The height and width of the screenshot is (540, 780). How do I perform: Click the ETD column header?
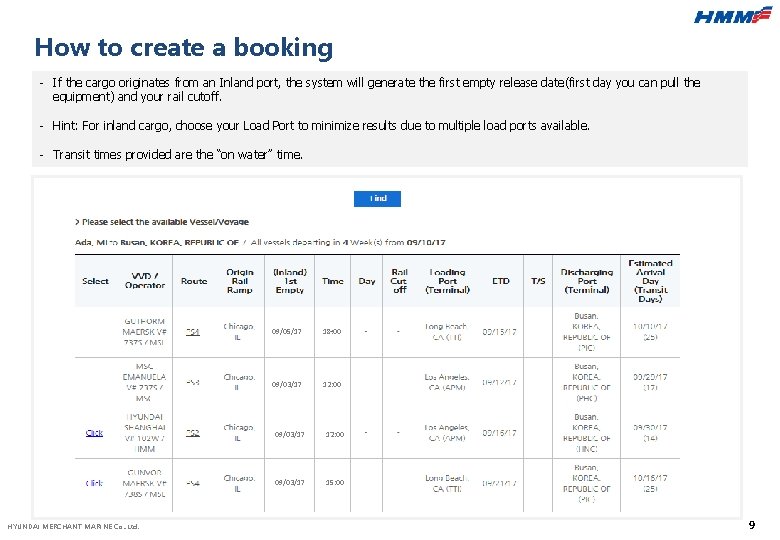[501, 281]
